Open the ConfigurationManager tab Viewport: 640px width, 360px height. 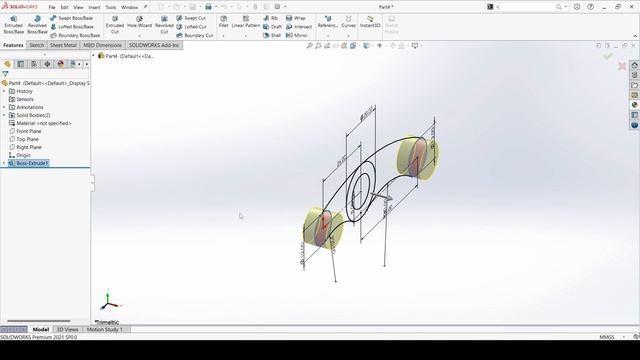[34, 64]
